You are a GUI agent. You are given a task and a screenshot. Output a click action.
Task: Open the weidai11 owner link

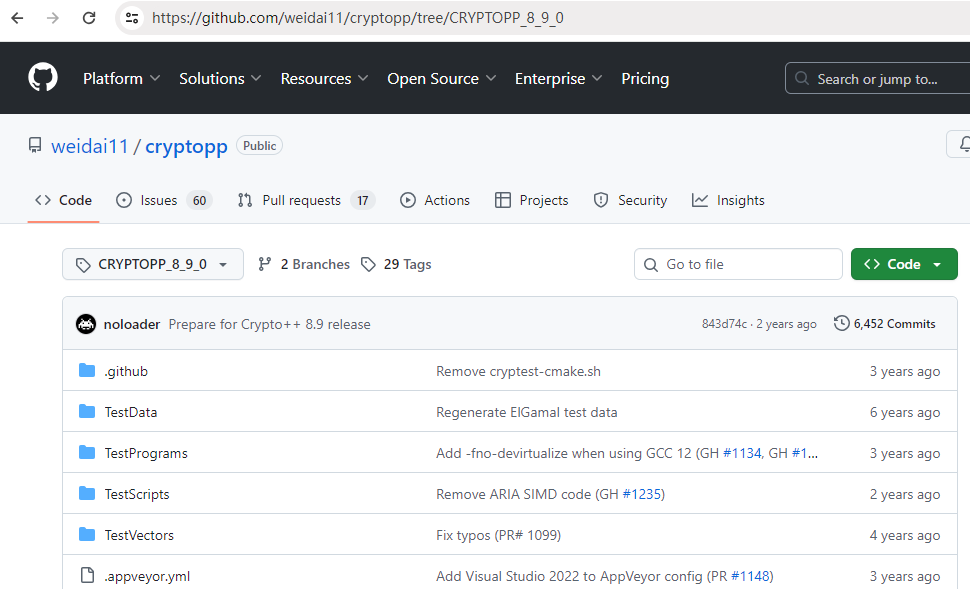click(90, 147)
